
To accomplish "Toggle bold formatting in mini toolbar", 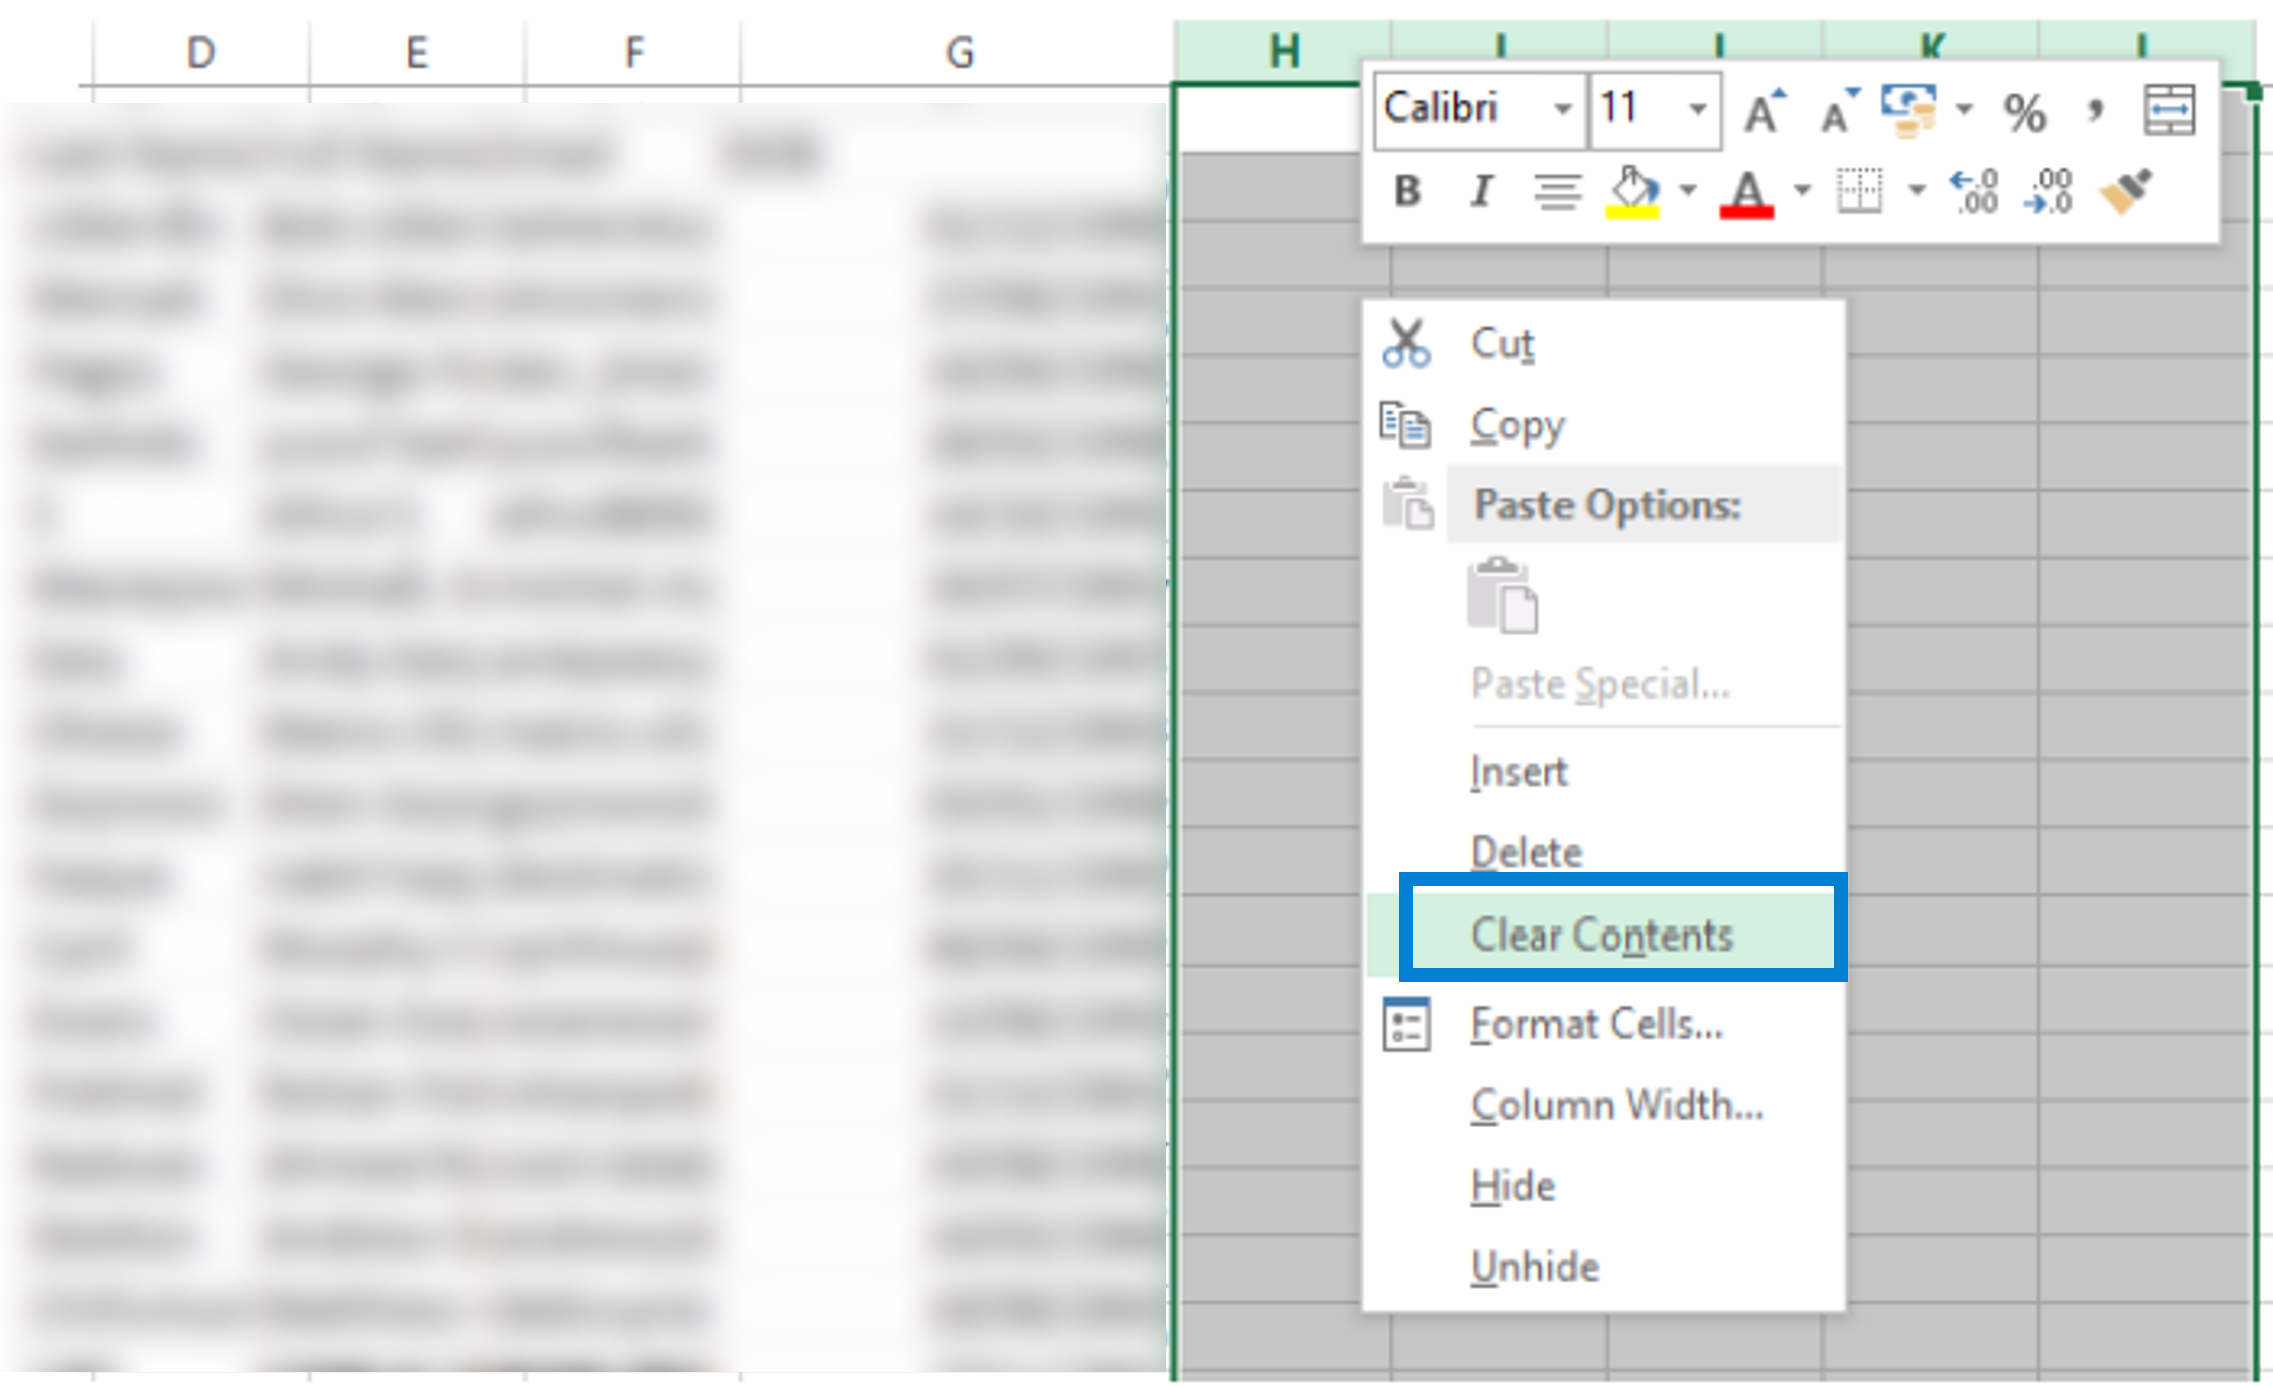I will (1407, 190).
